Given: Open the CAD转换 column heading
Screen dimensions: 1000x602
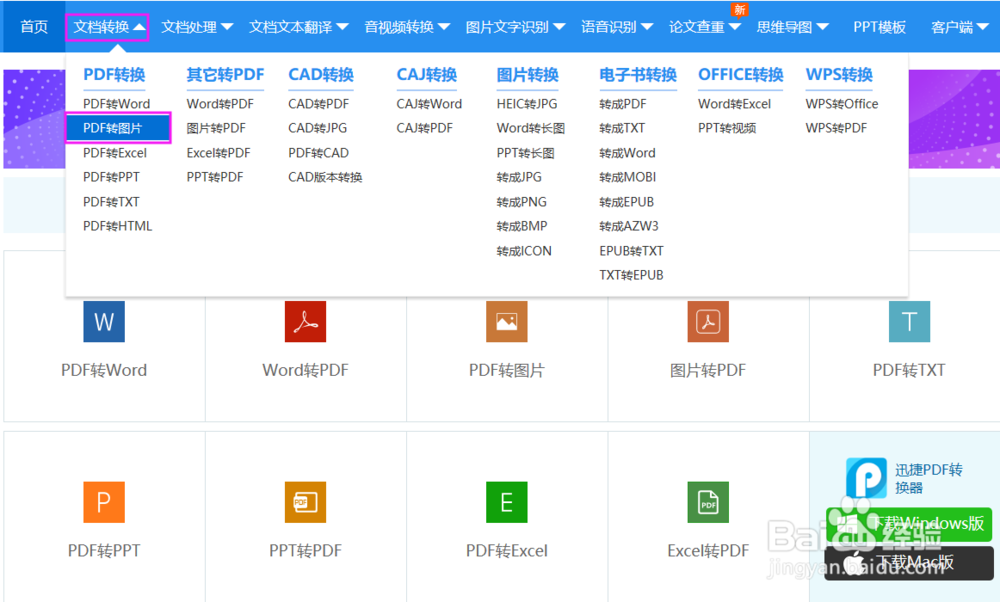Looking at the screenshot, I should click(x=321, y=75).
